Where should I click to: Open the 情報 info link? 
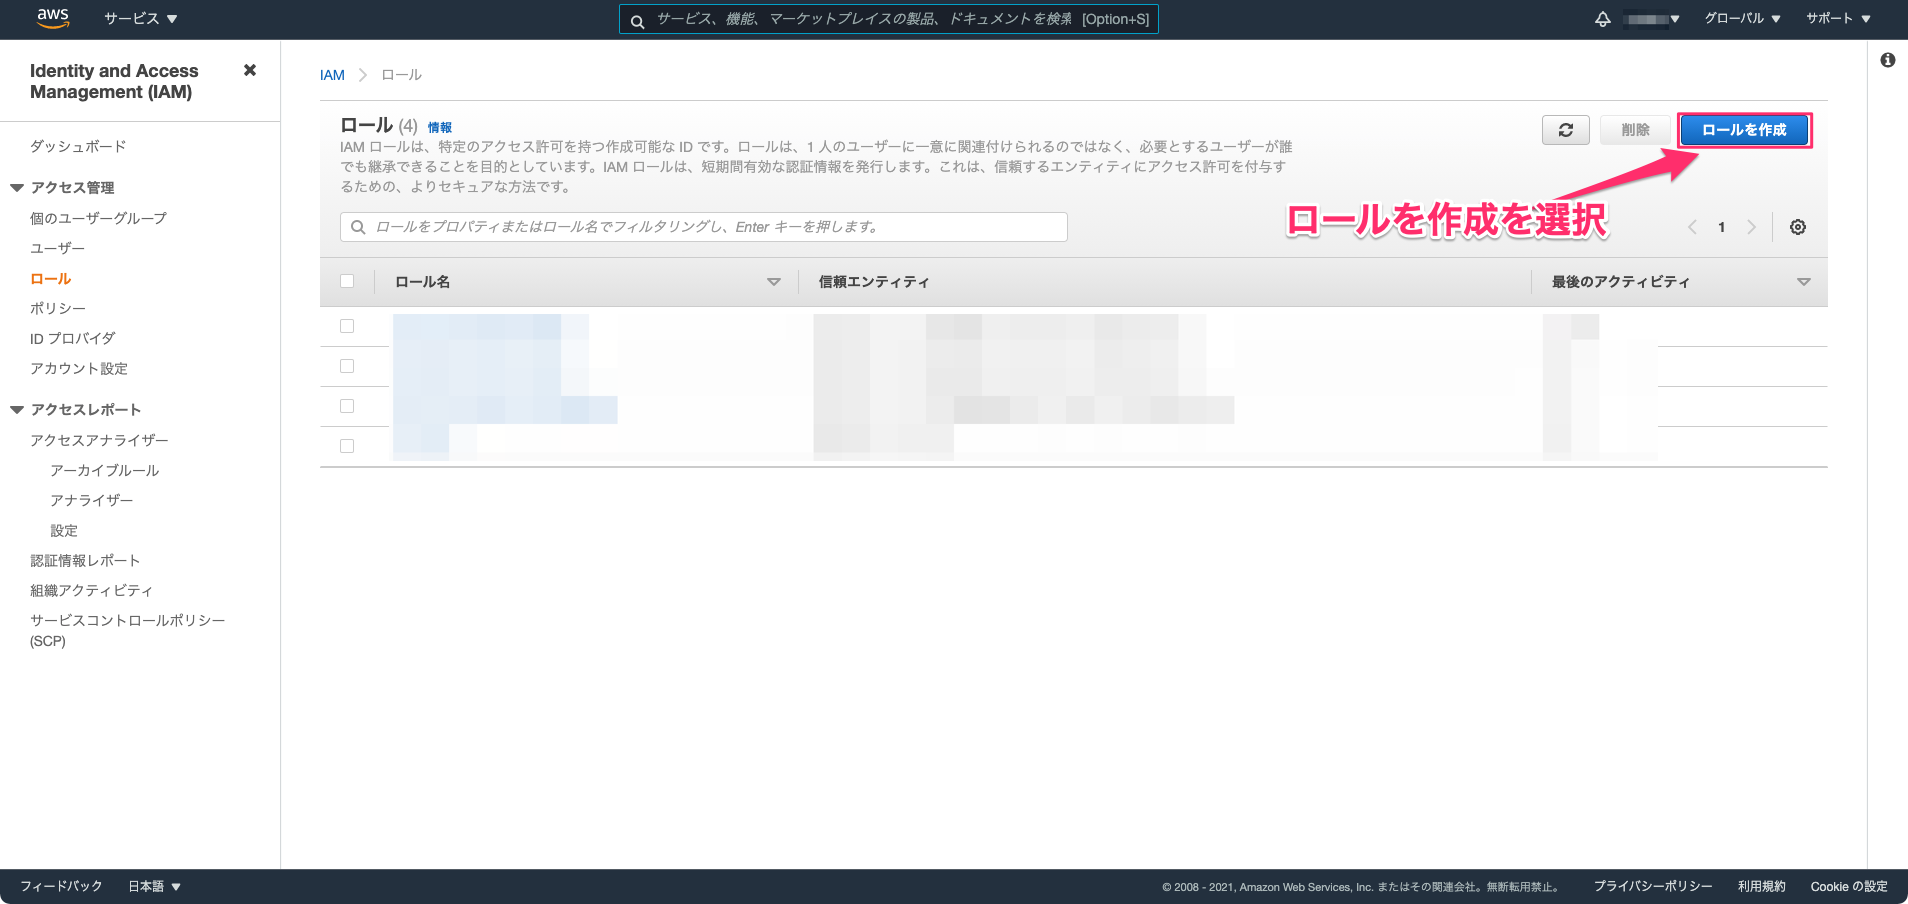(440, 127)
